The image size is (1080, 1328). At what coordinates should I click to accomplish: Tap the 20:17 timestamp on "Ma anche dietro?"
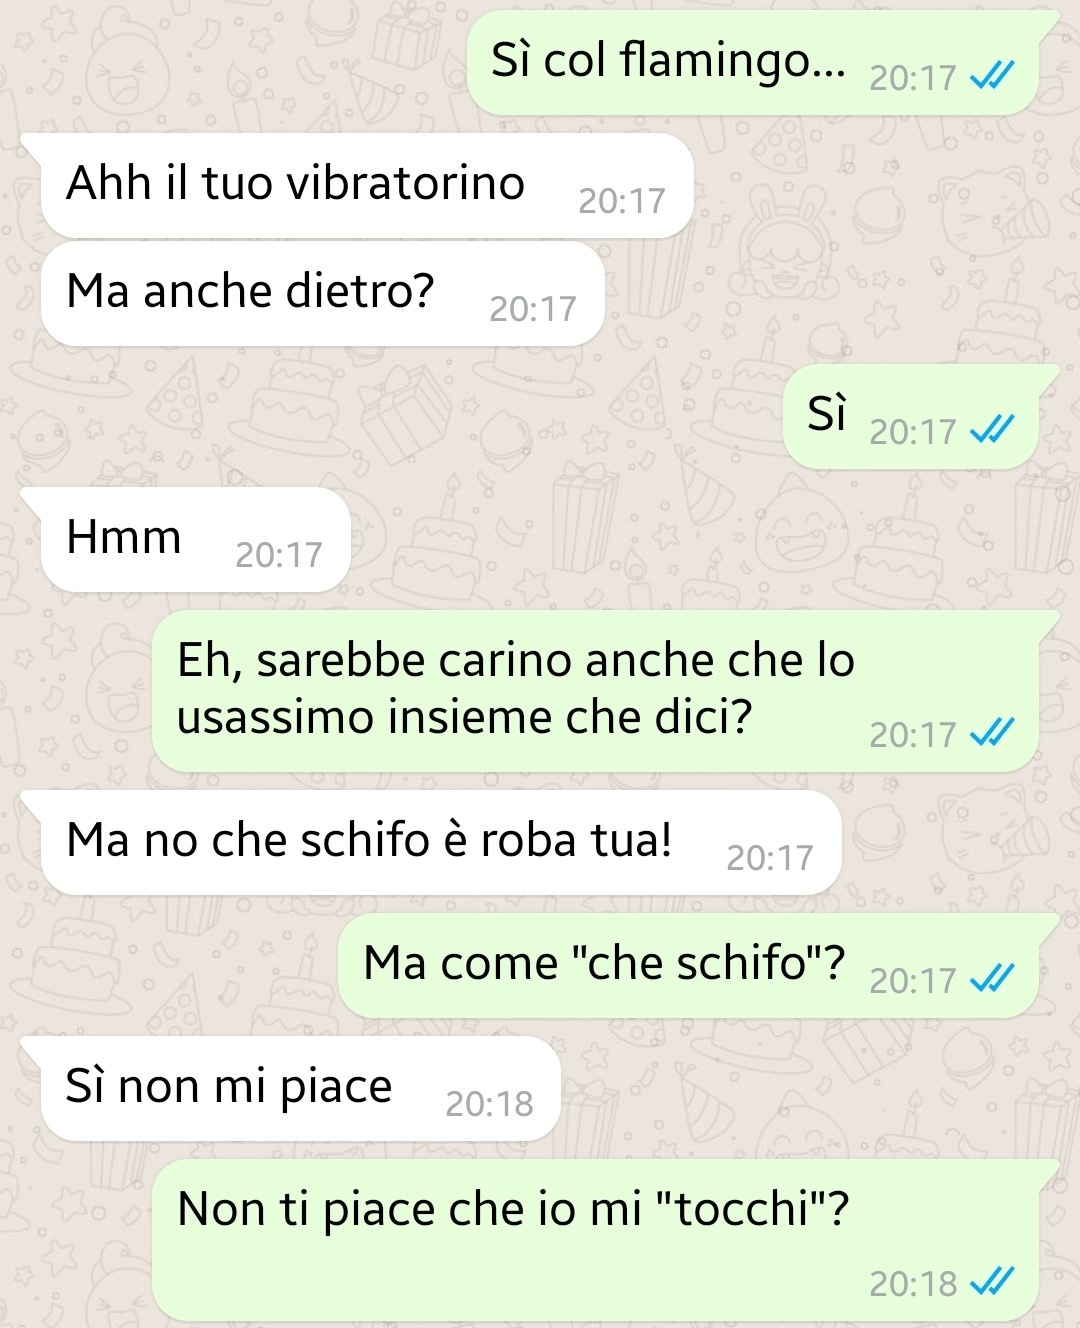[x=533, y=308]
